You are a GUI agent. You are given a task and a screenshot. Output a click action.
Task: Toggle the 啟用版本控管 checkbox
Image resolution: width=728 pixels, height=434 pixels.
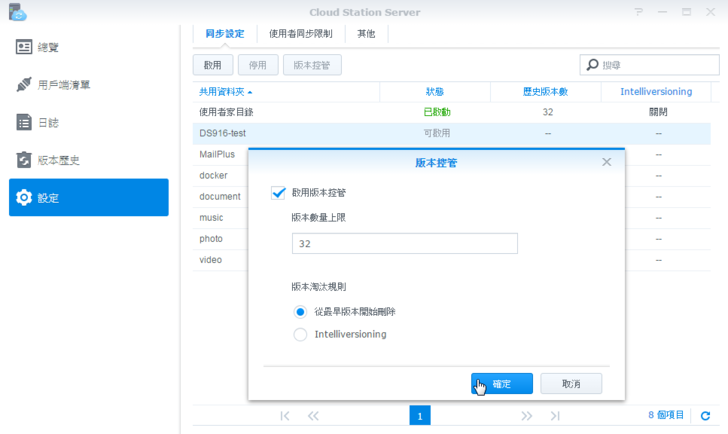(279, 192)
